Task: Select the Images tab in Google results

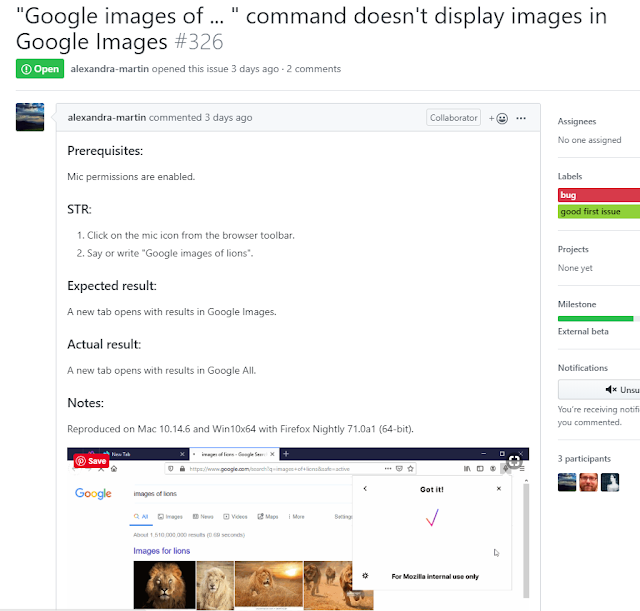Action: pos(170,517)
